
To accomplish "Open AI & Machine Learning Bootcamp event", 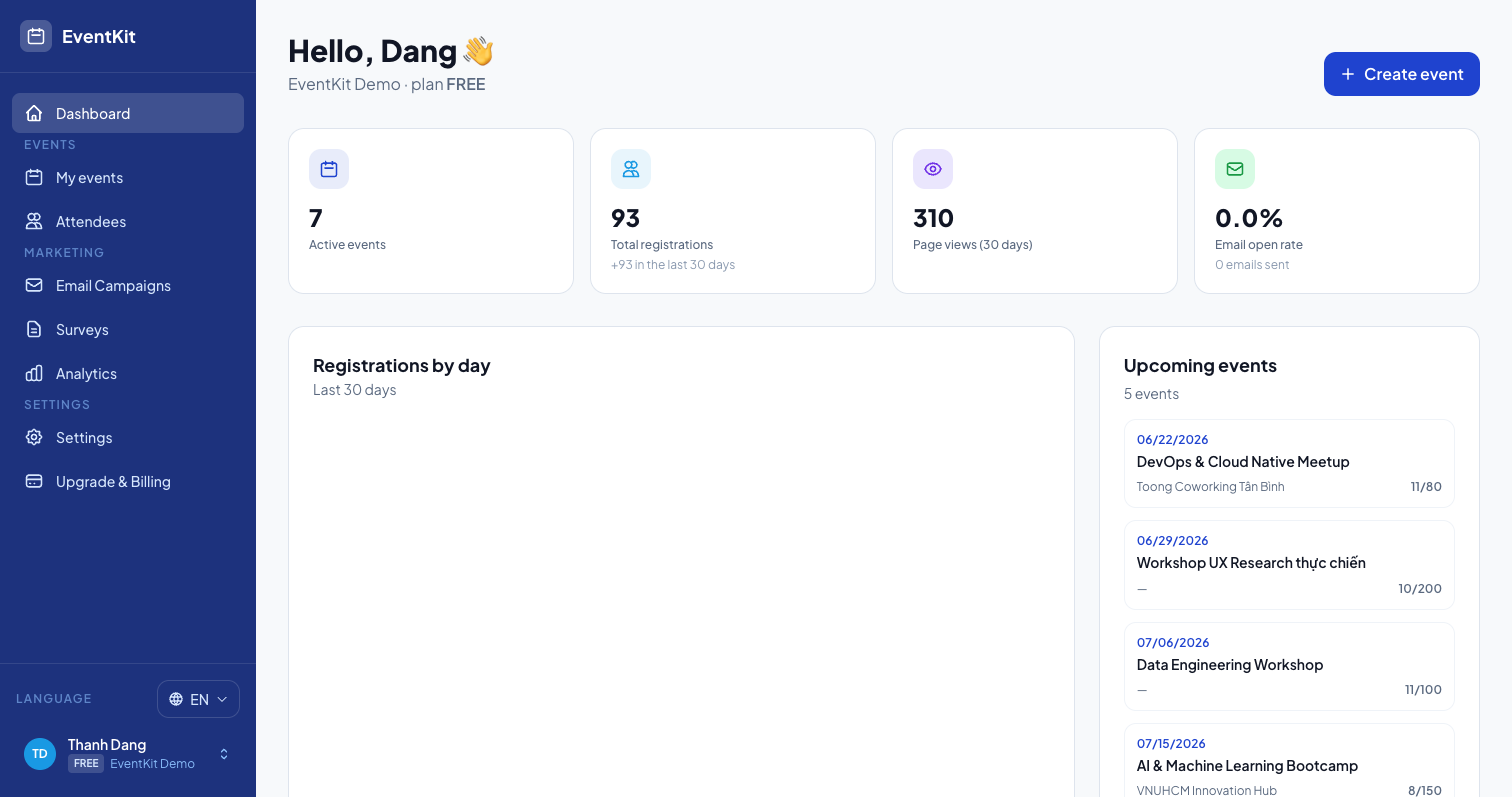I will point(1289,762).
